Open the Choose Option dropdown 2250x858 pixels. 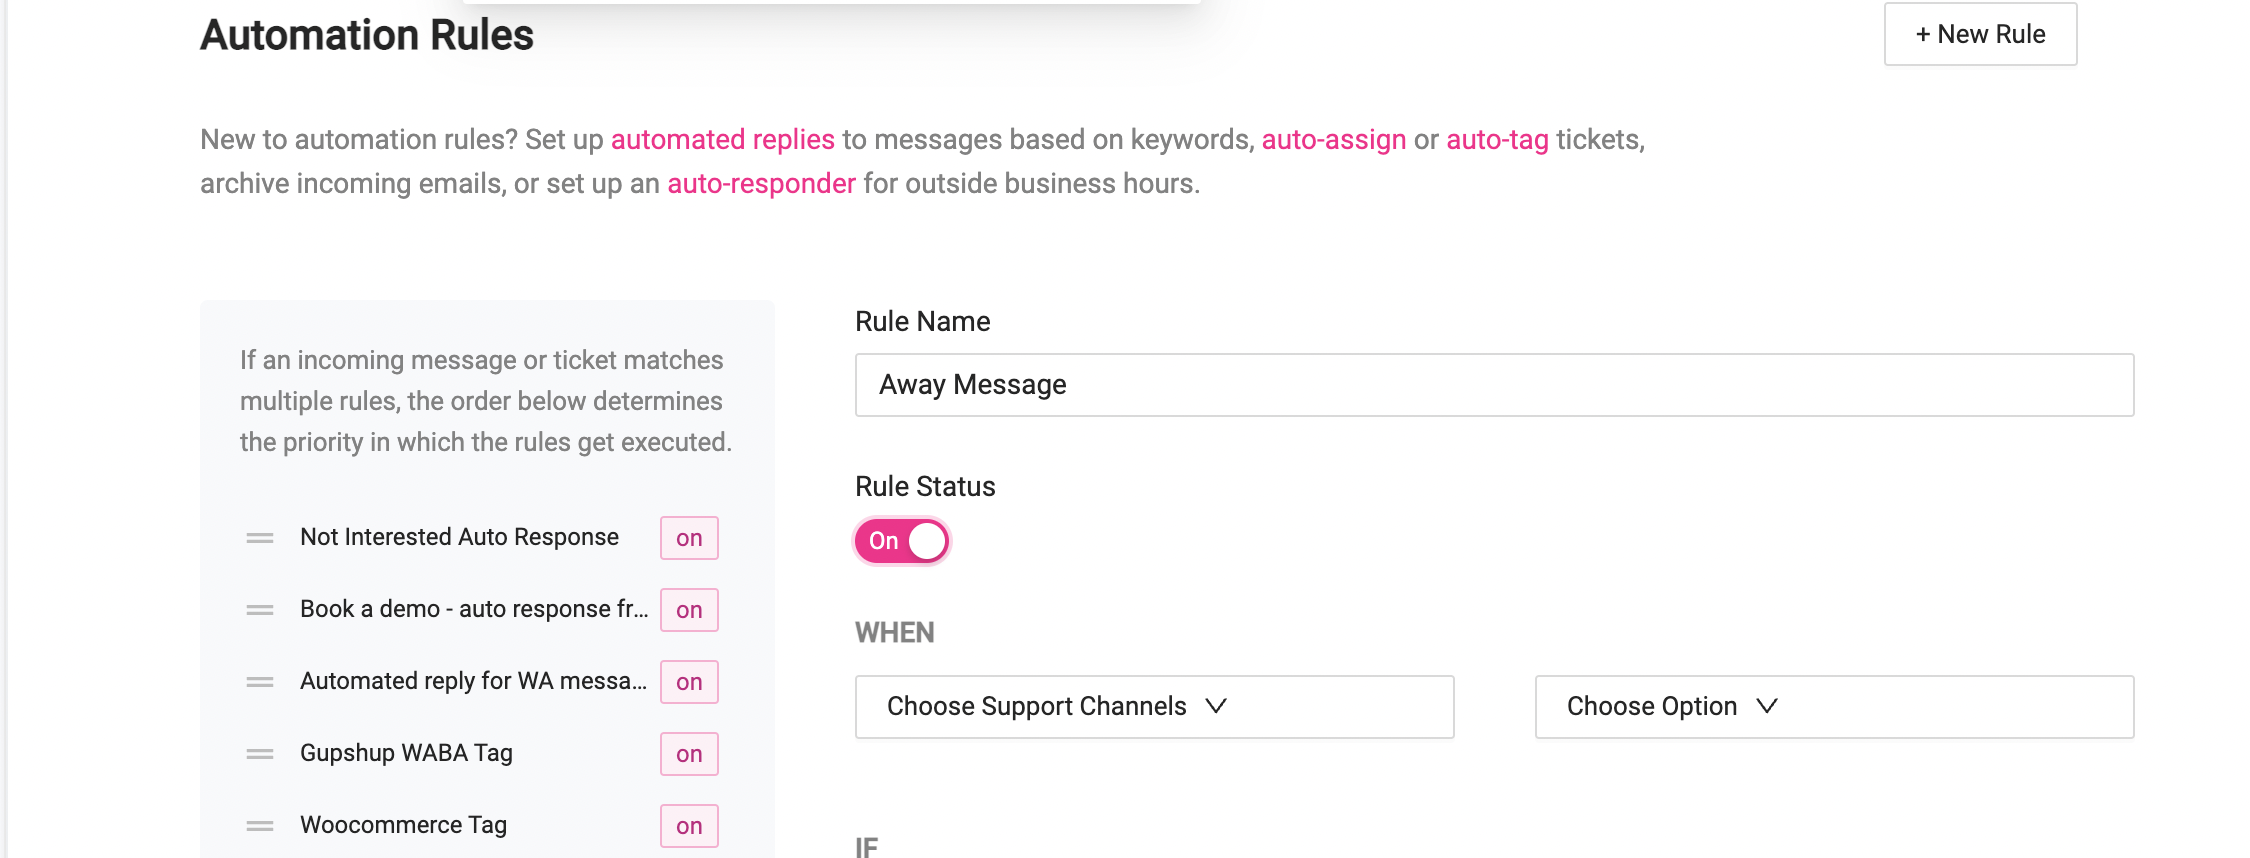pos(1834,707)
